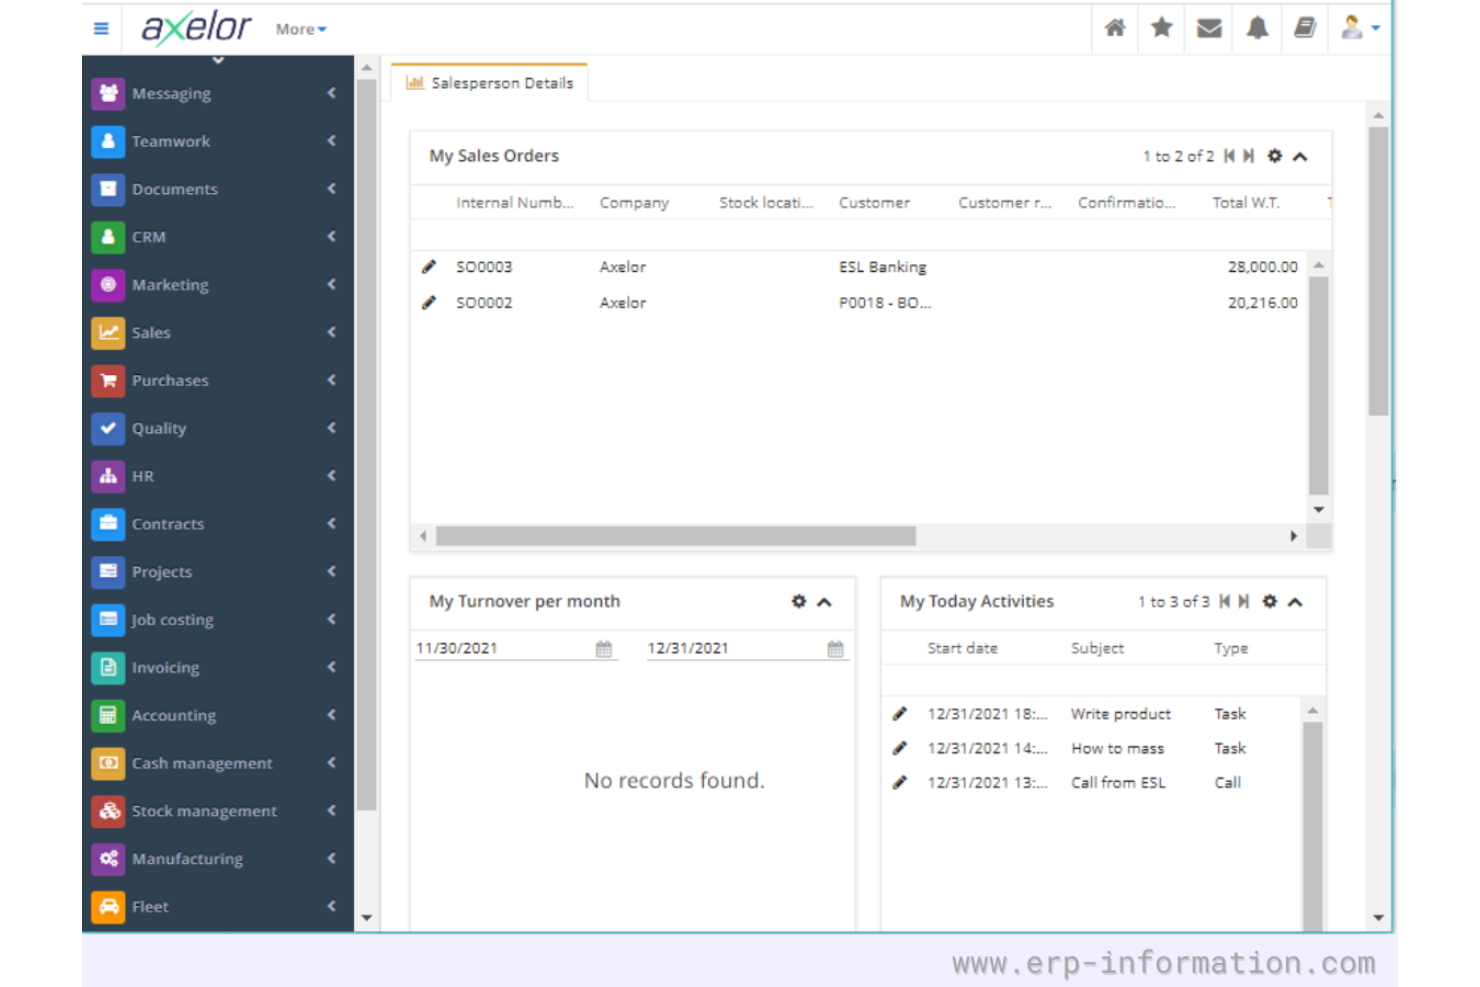Open documentation book icon
The height and width of the screenshot is (987, 1480).
[x=1305, y=28]
